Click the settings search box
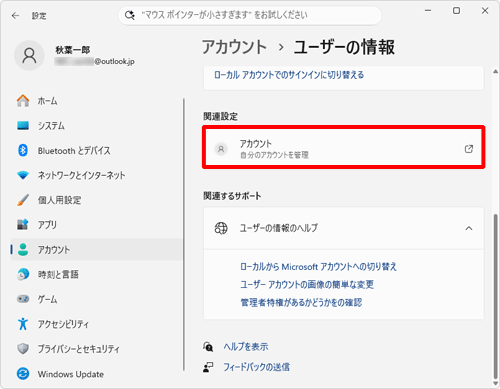Image resolution: width=500 pixels, height=389 pixels. point(250,15)
